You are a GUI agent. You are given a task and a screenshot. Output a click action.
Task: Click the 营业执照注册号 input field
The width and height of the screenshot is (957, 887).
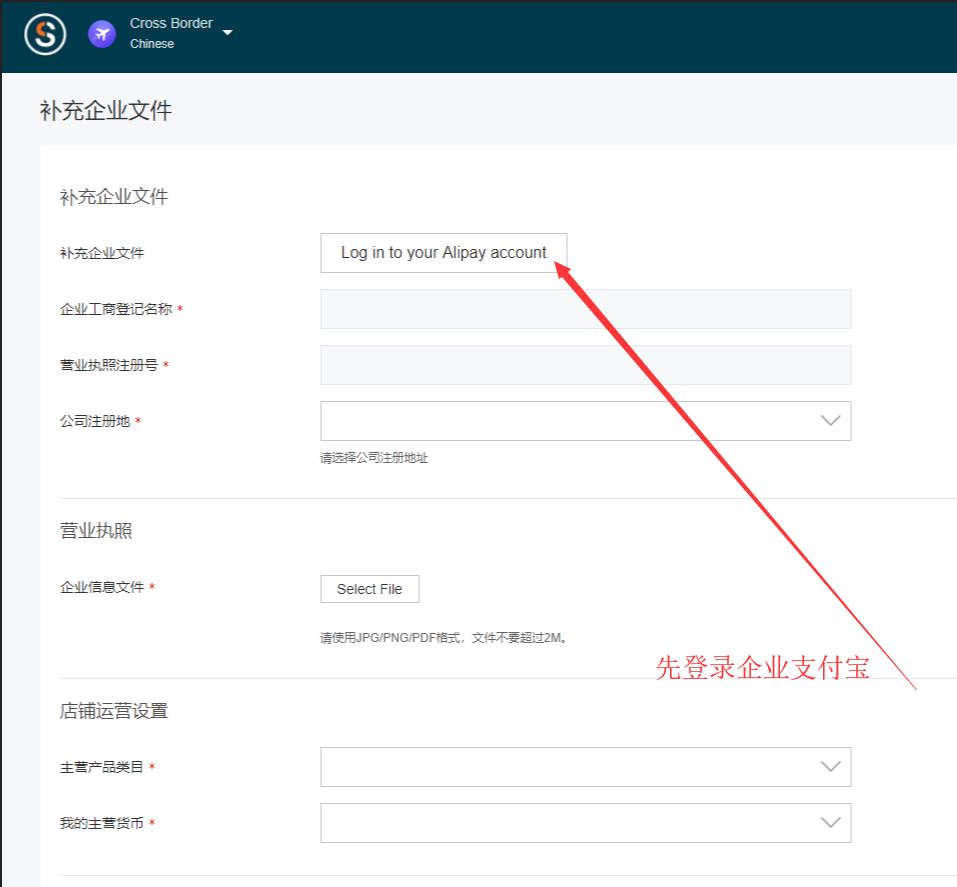(x=585, y=365)
